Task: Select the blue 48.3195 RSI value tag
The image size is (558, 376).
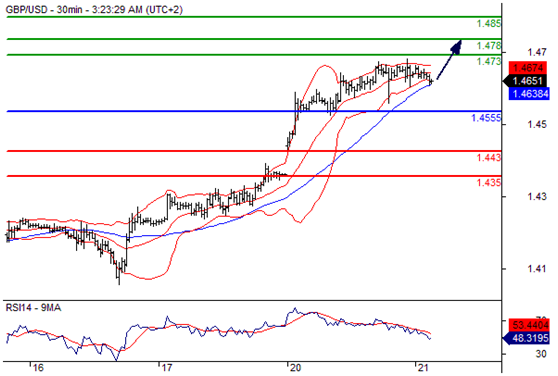Action: coord(526,338)
